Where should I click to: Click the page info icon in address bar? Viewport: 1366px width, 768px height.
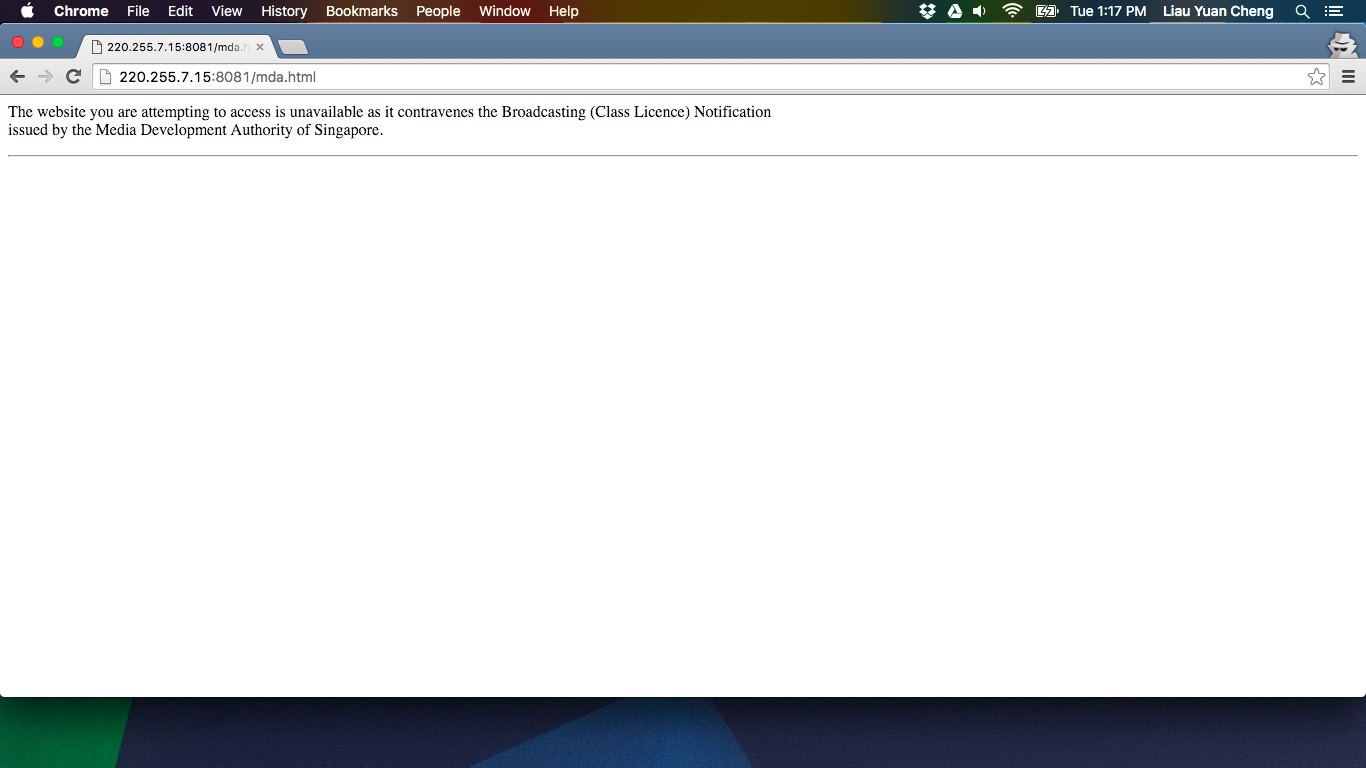click(105, 77)
